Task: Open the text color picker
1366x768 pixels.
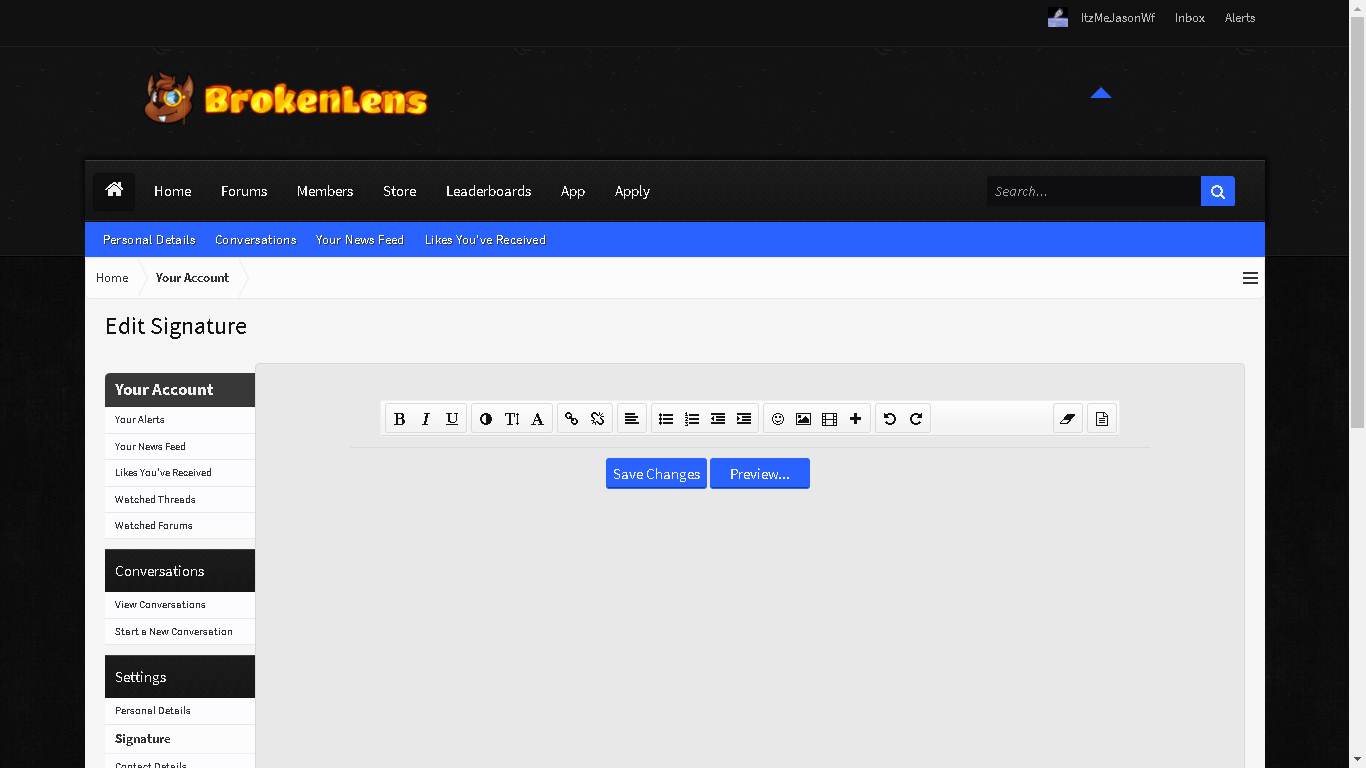Action: click(x=486, y=419)
